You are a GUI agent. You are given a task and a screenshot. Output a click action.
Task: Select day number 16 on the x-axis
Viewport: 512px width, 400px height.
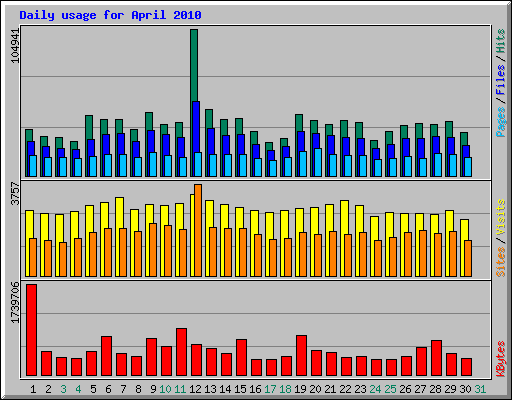(255, 389)
